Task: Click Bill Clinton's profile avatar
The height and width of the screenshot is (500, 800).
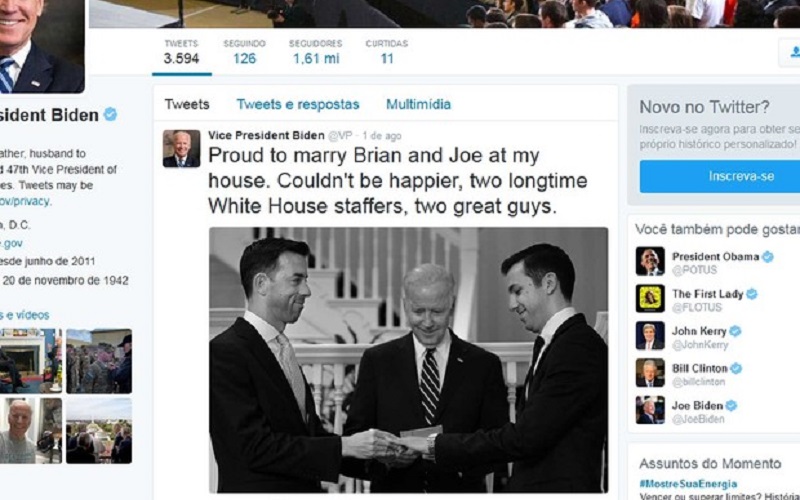Action: pos(650,372)
